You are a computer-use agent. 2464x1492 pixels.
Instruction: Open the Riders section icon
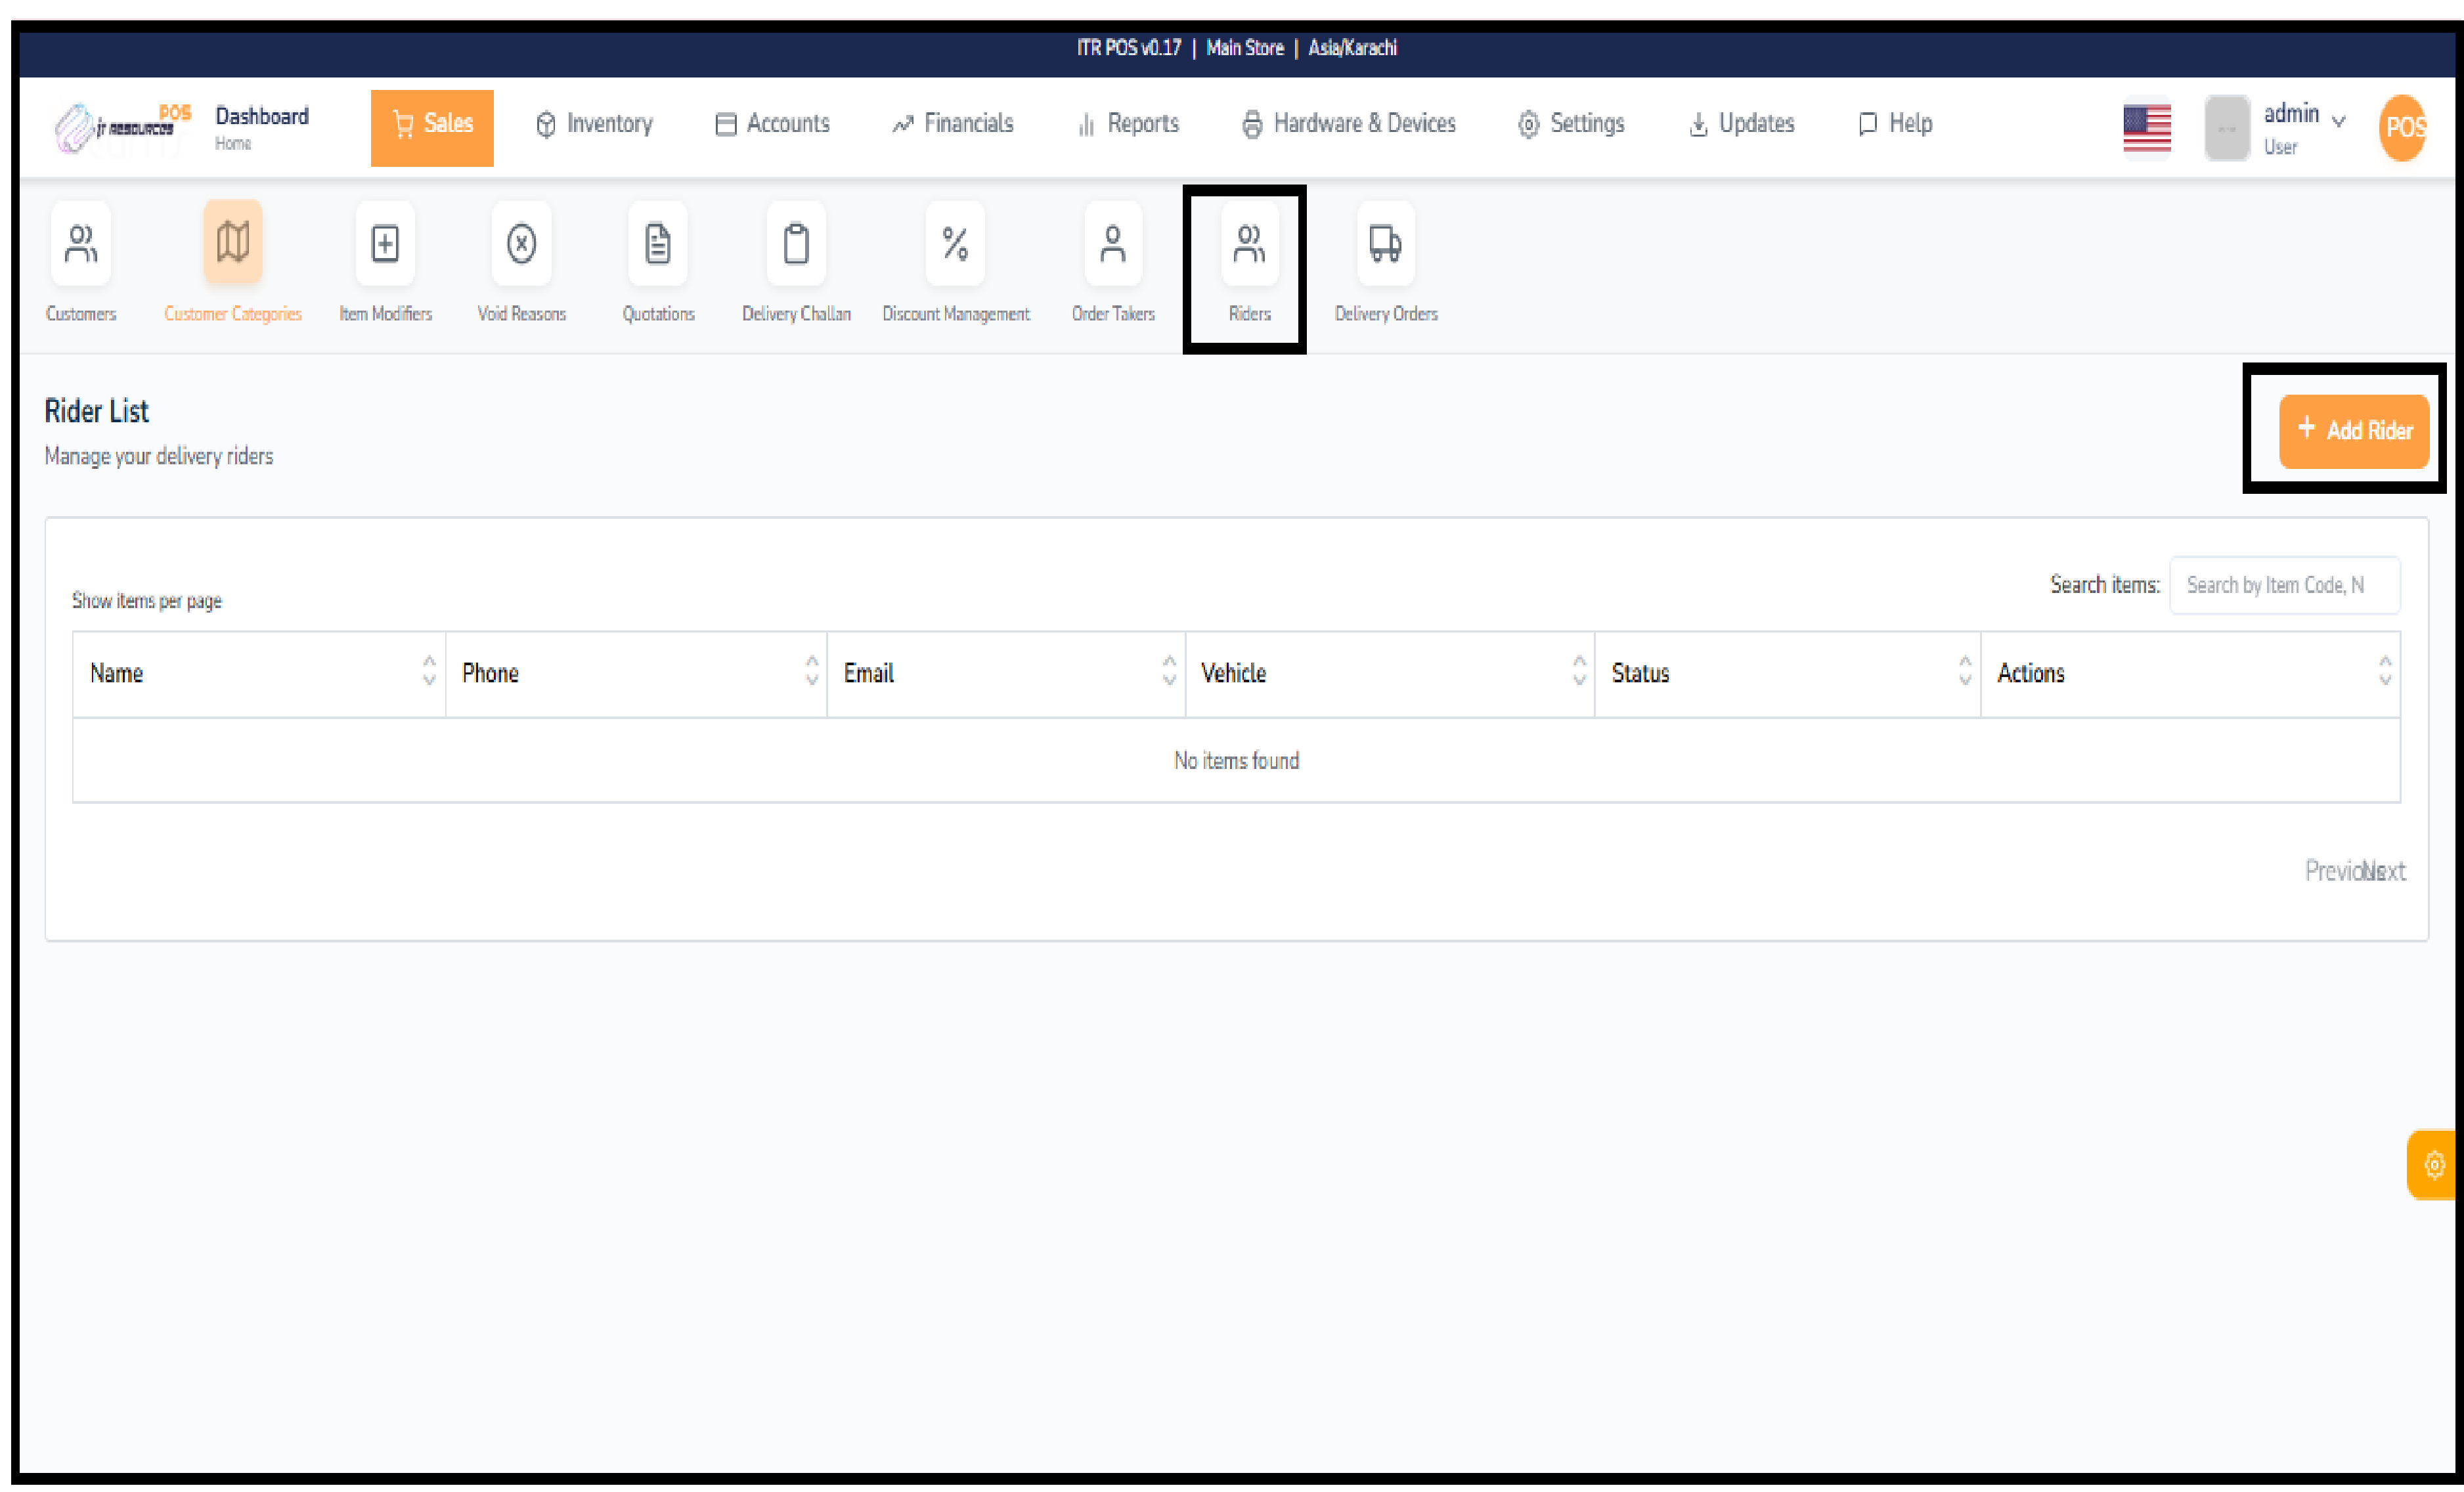(1249, 262)
